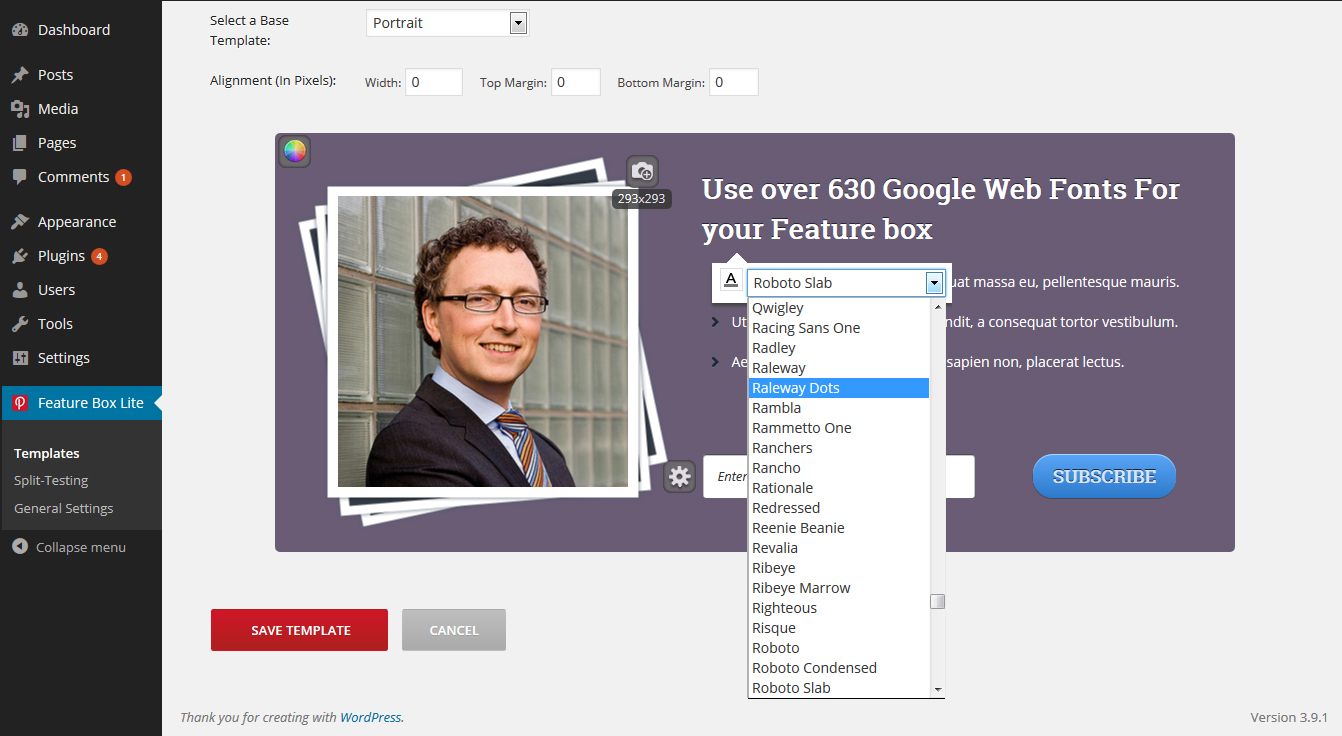The width and height of the screenshot is (1342, 736).
Task: Click the feature box headline text
Action: [x=941, y=209]
